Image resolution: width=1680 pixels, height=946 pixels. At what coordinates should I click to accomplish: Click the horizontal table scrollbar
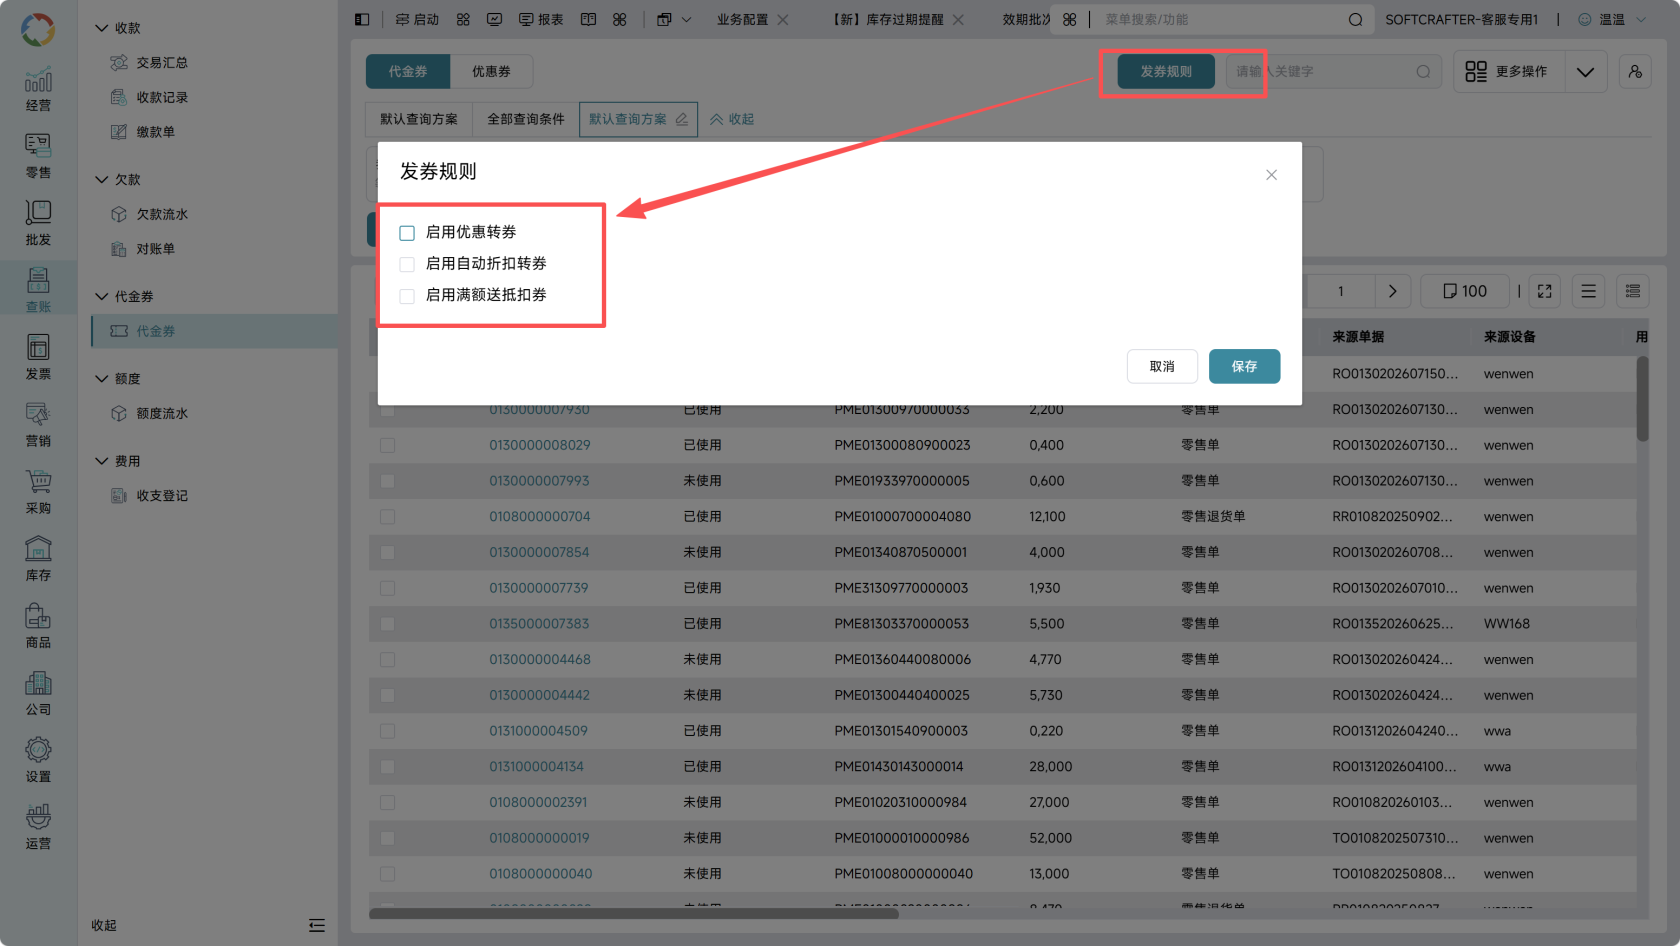pyautogui.click(x=633, y=913)
